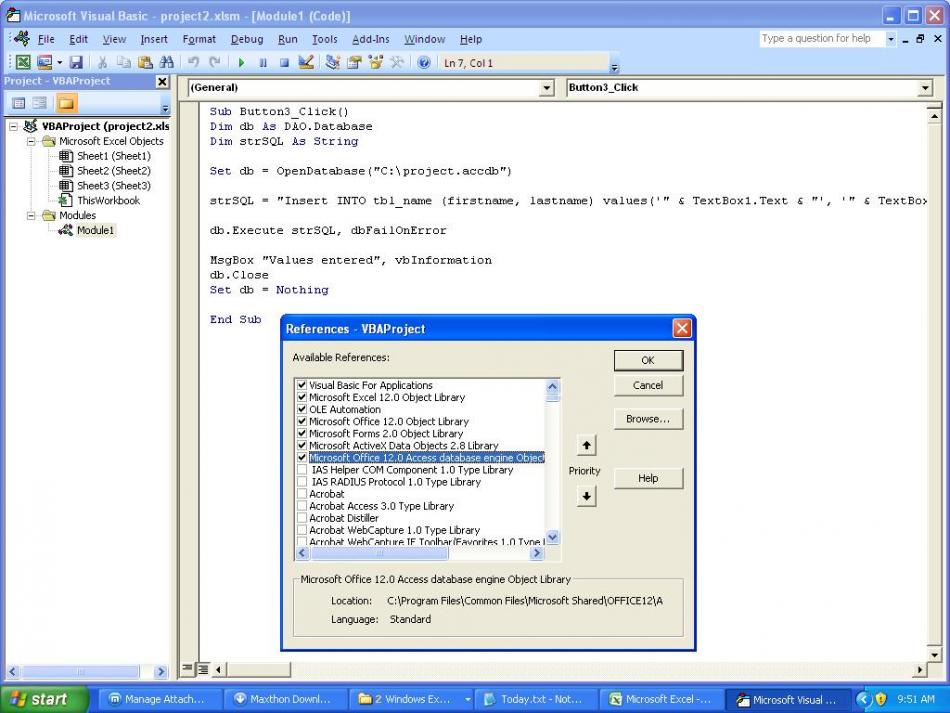Open Find with the binoculars icon
950x713 pixels.
click(x=167, y=62)
